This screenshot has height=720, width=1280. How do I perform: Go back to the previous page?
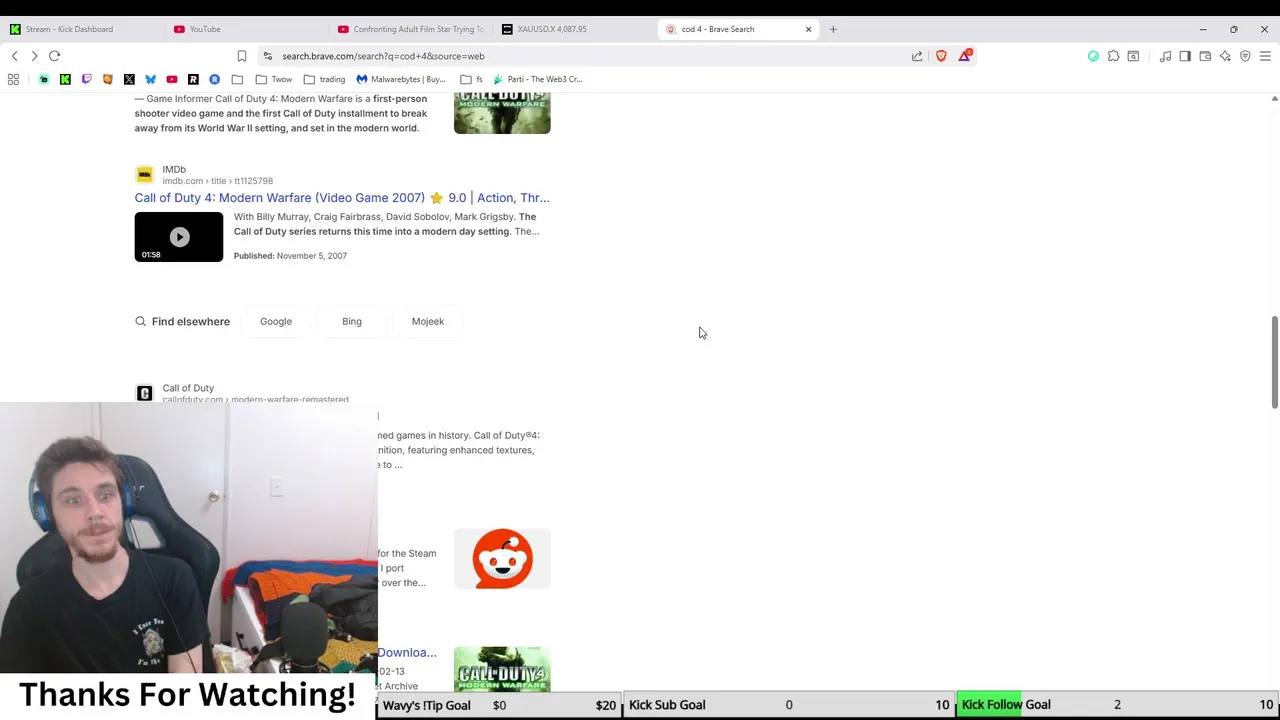[14, 56]
